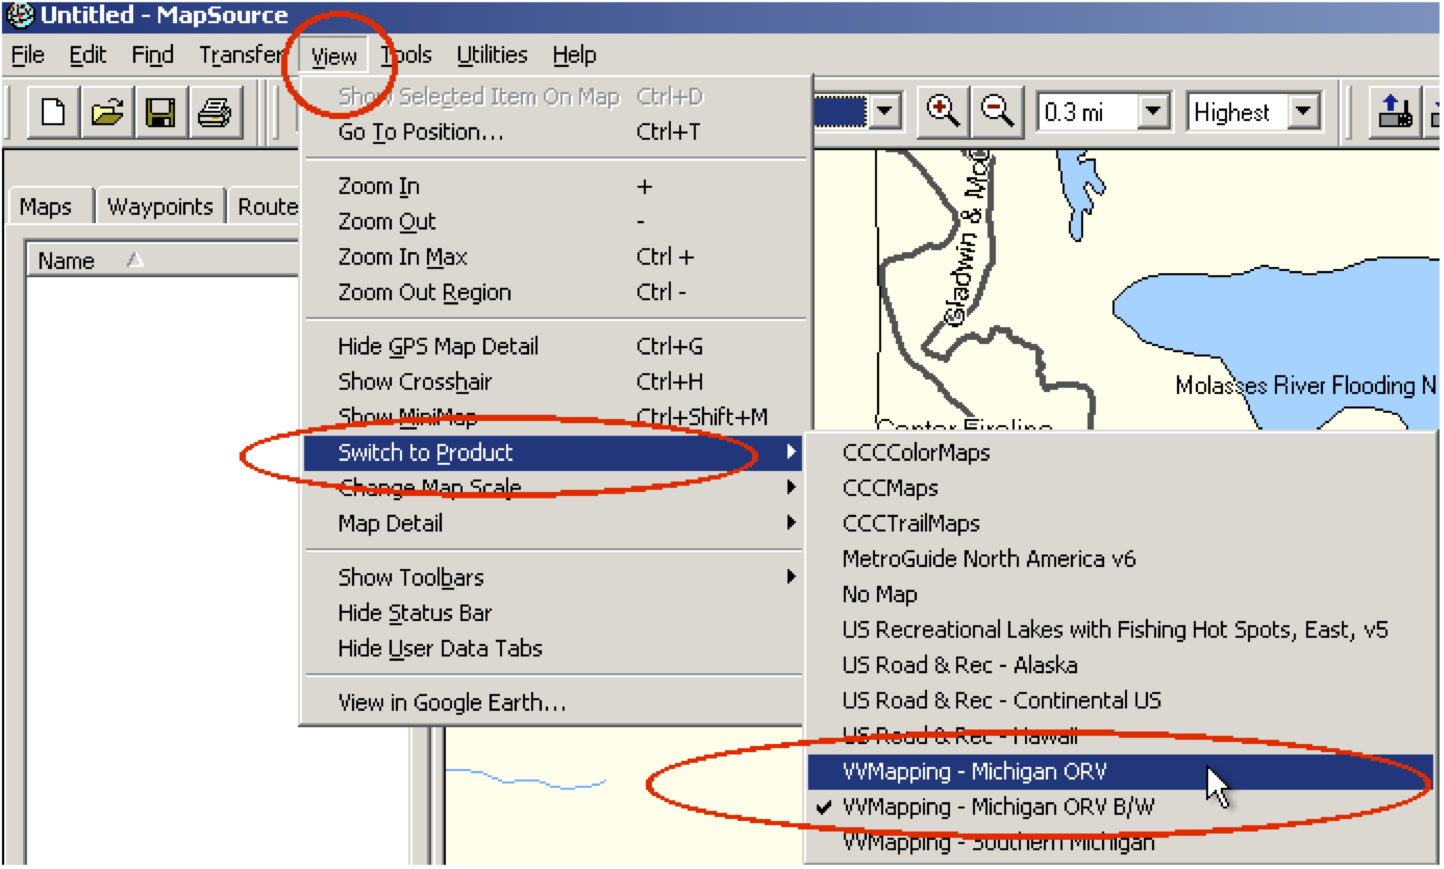Select Zoom In Max menu entry
The width and height of the screenshot is (1444, 869).
point(553,257)
